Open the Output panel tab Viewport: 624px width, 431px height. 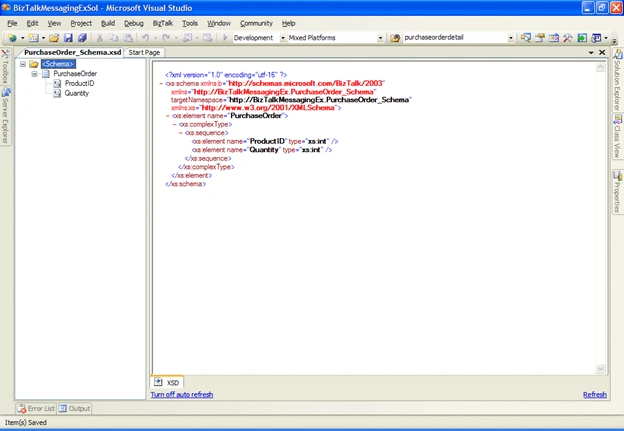(74, 409)
